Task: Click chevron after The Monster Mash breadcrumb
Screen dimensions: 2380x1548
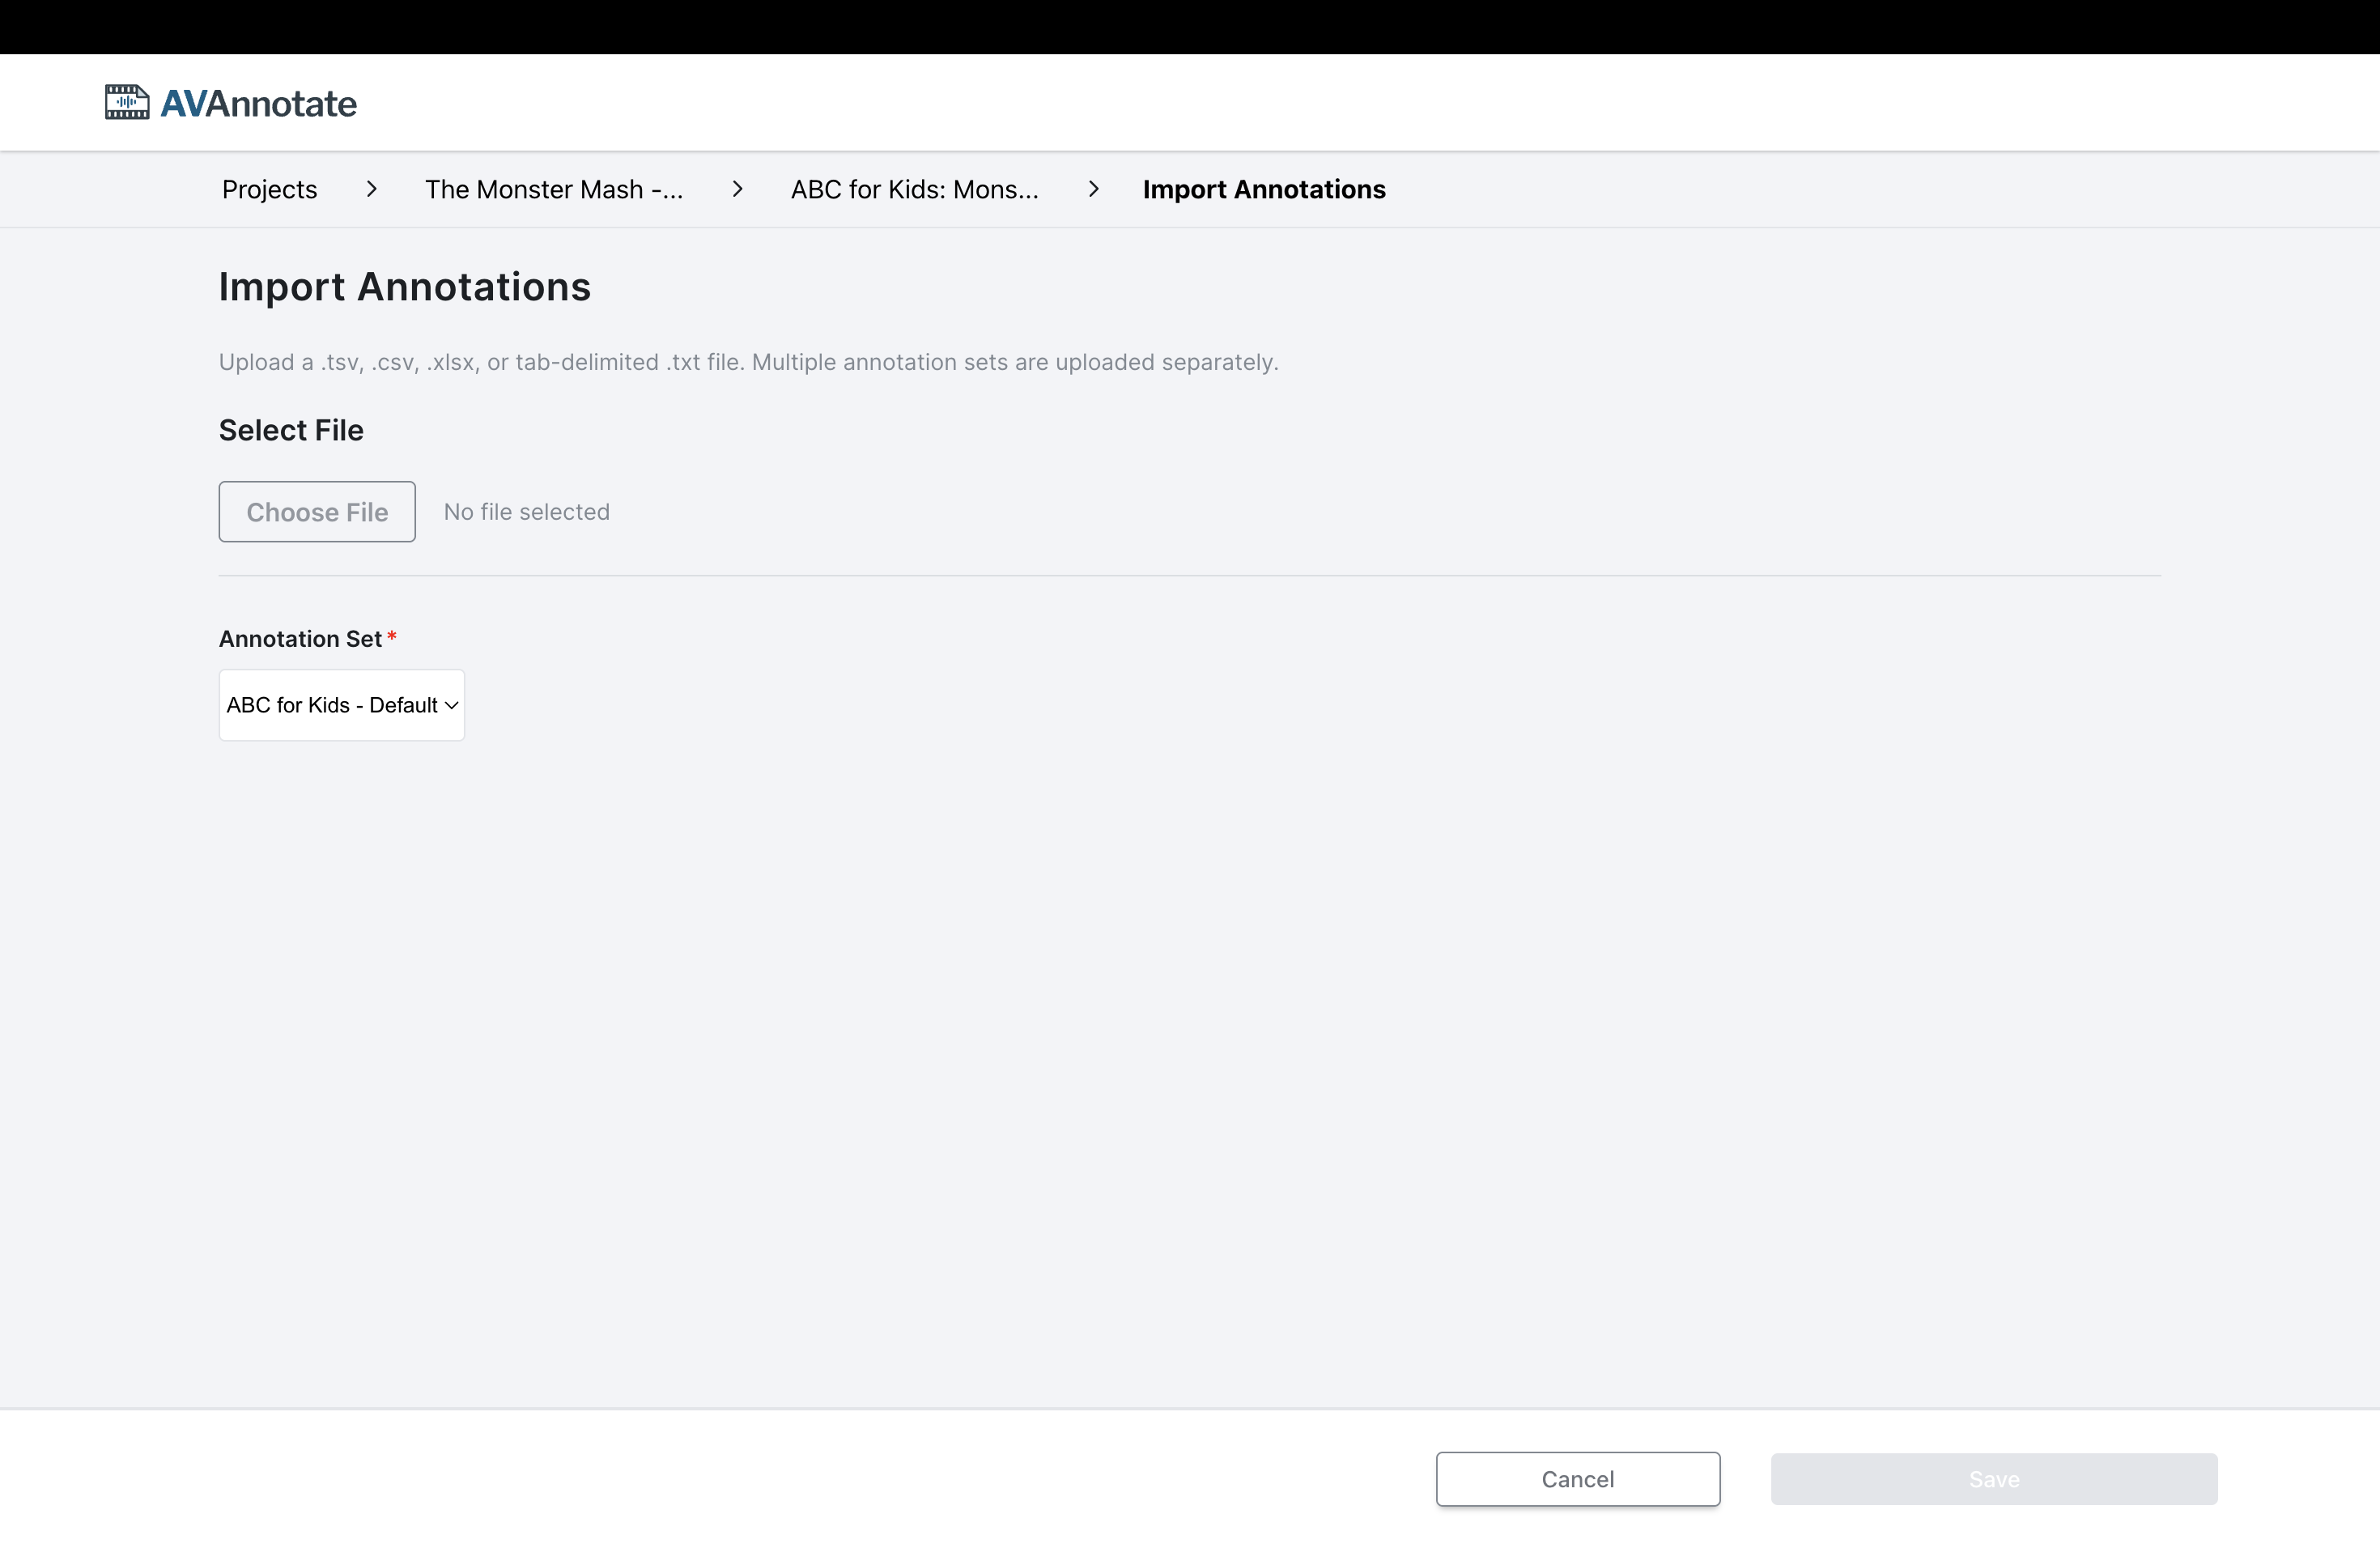Action: (x=737, y=189)
